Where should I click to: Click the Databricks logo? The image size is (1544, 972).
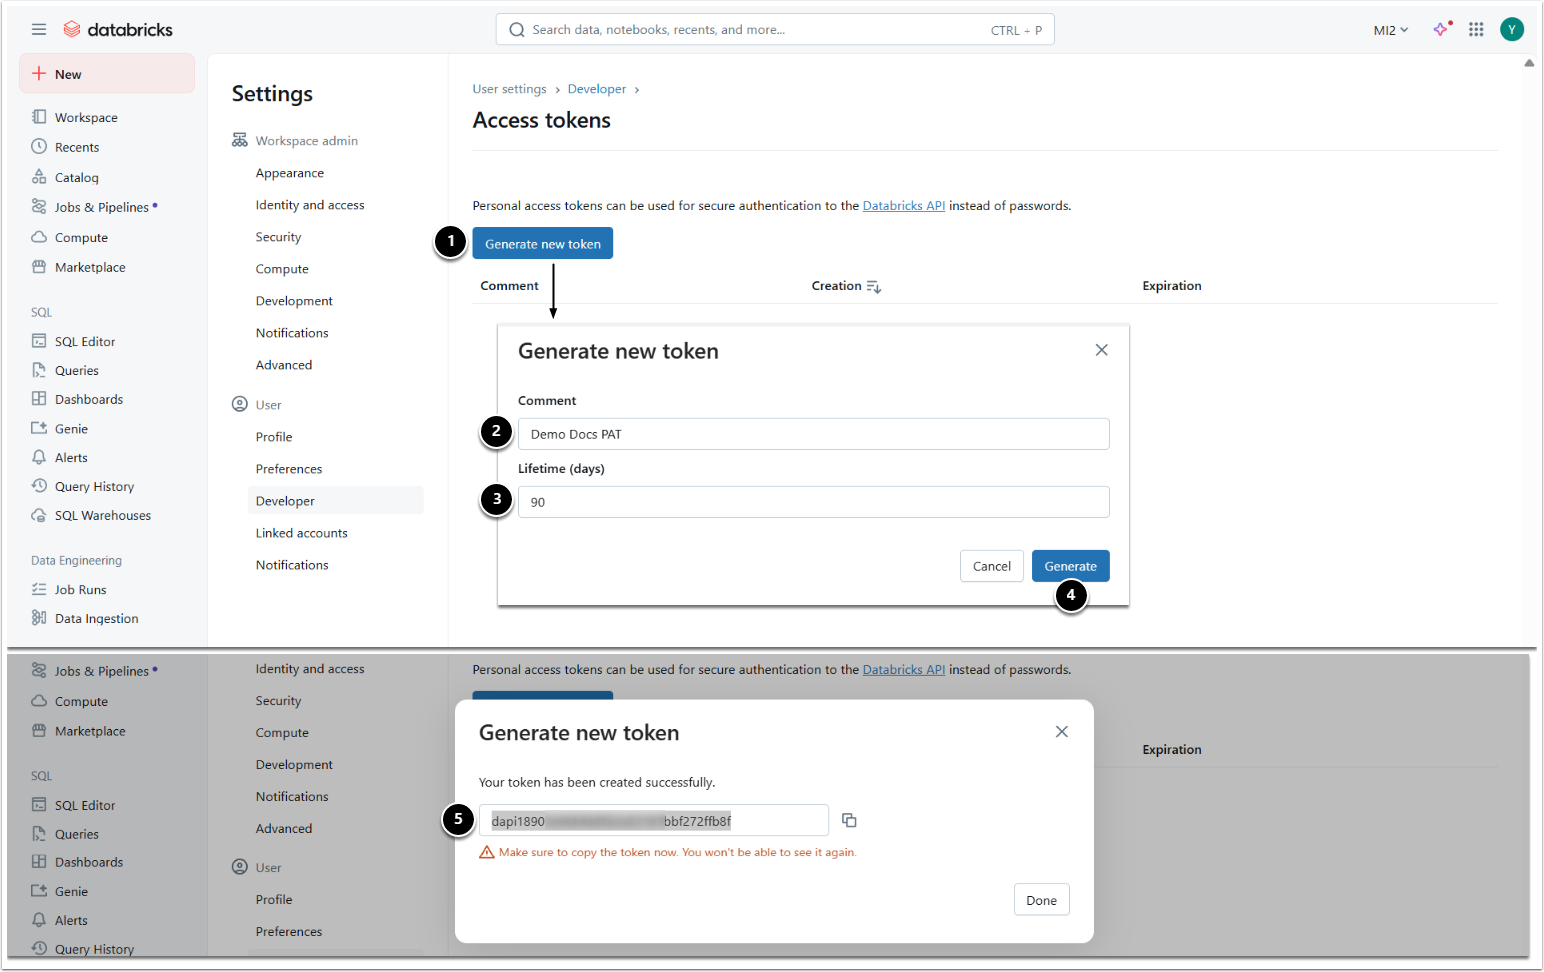click(x=118, y=30)
